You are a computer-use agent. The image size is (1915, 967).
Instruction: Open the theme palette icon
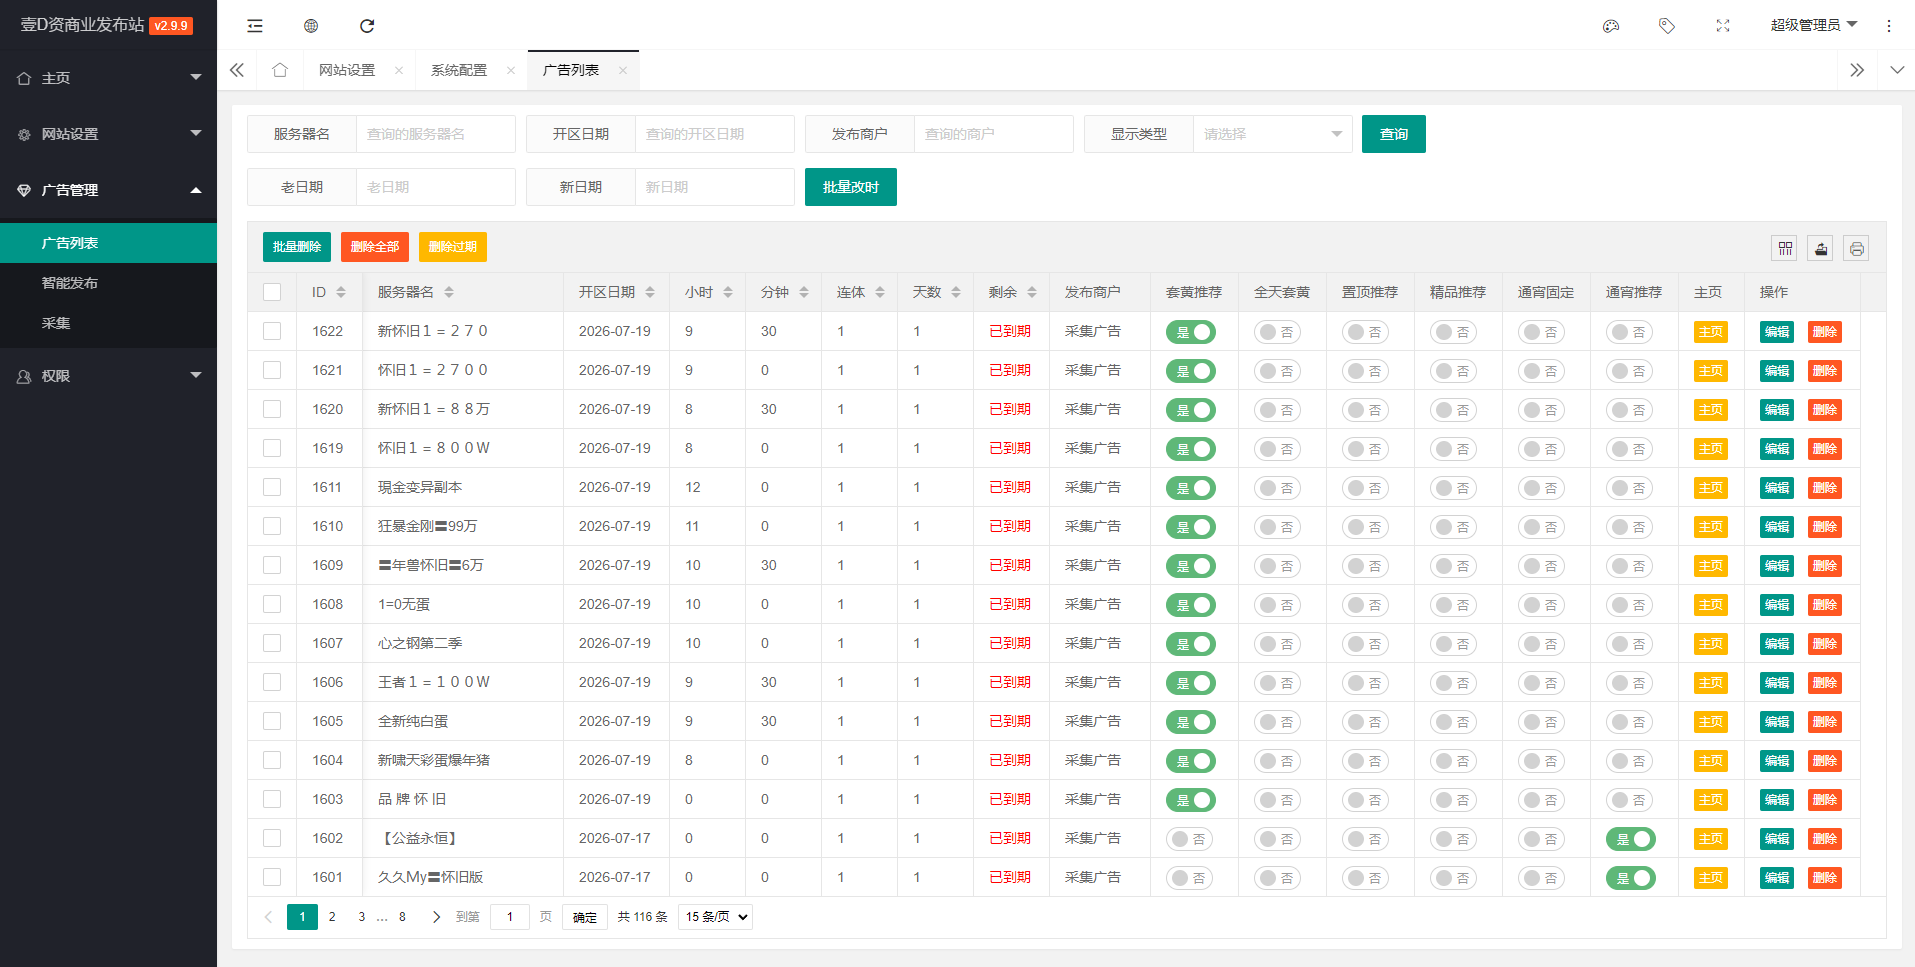click(1611, 26)
